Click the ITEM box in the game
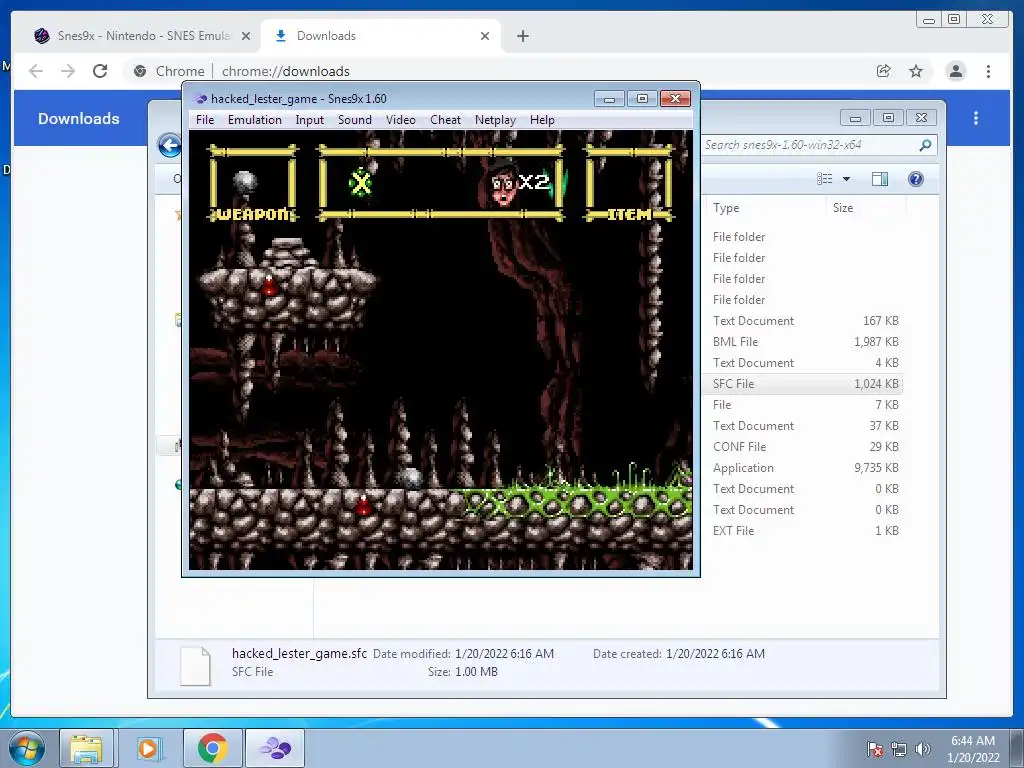Image resolution: width=1024 pixels, height=768 pixels. (630, 184)
